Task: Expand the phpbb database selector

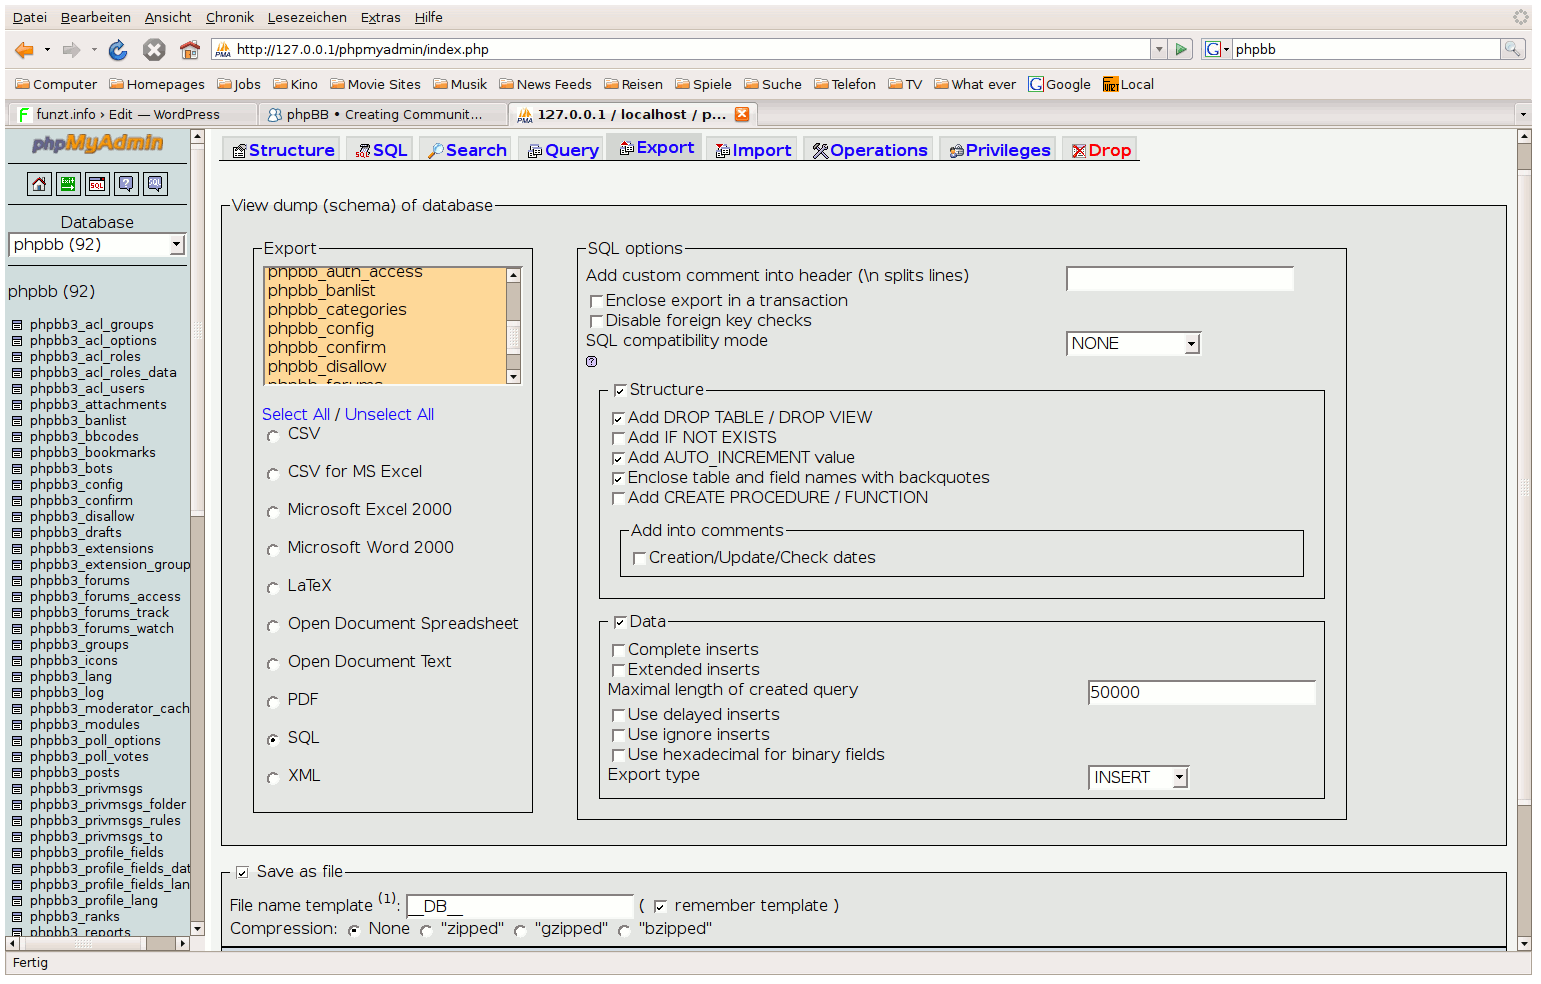Action: coord(97,245)
